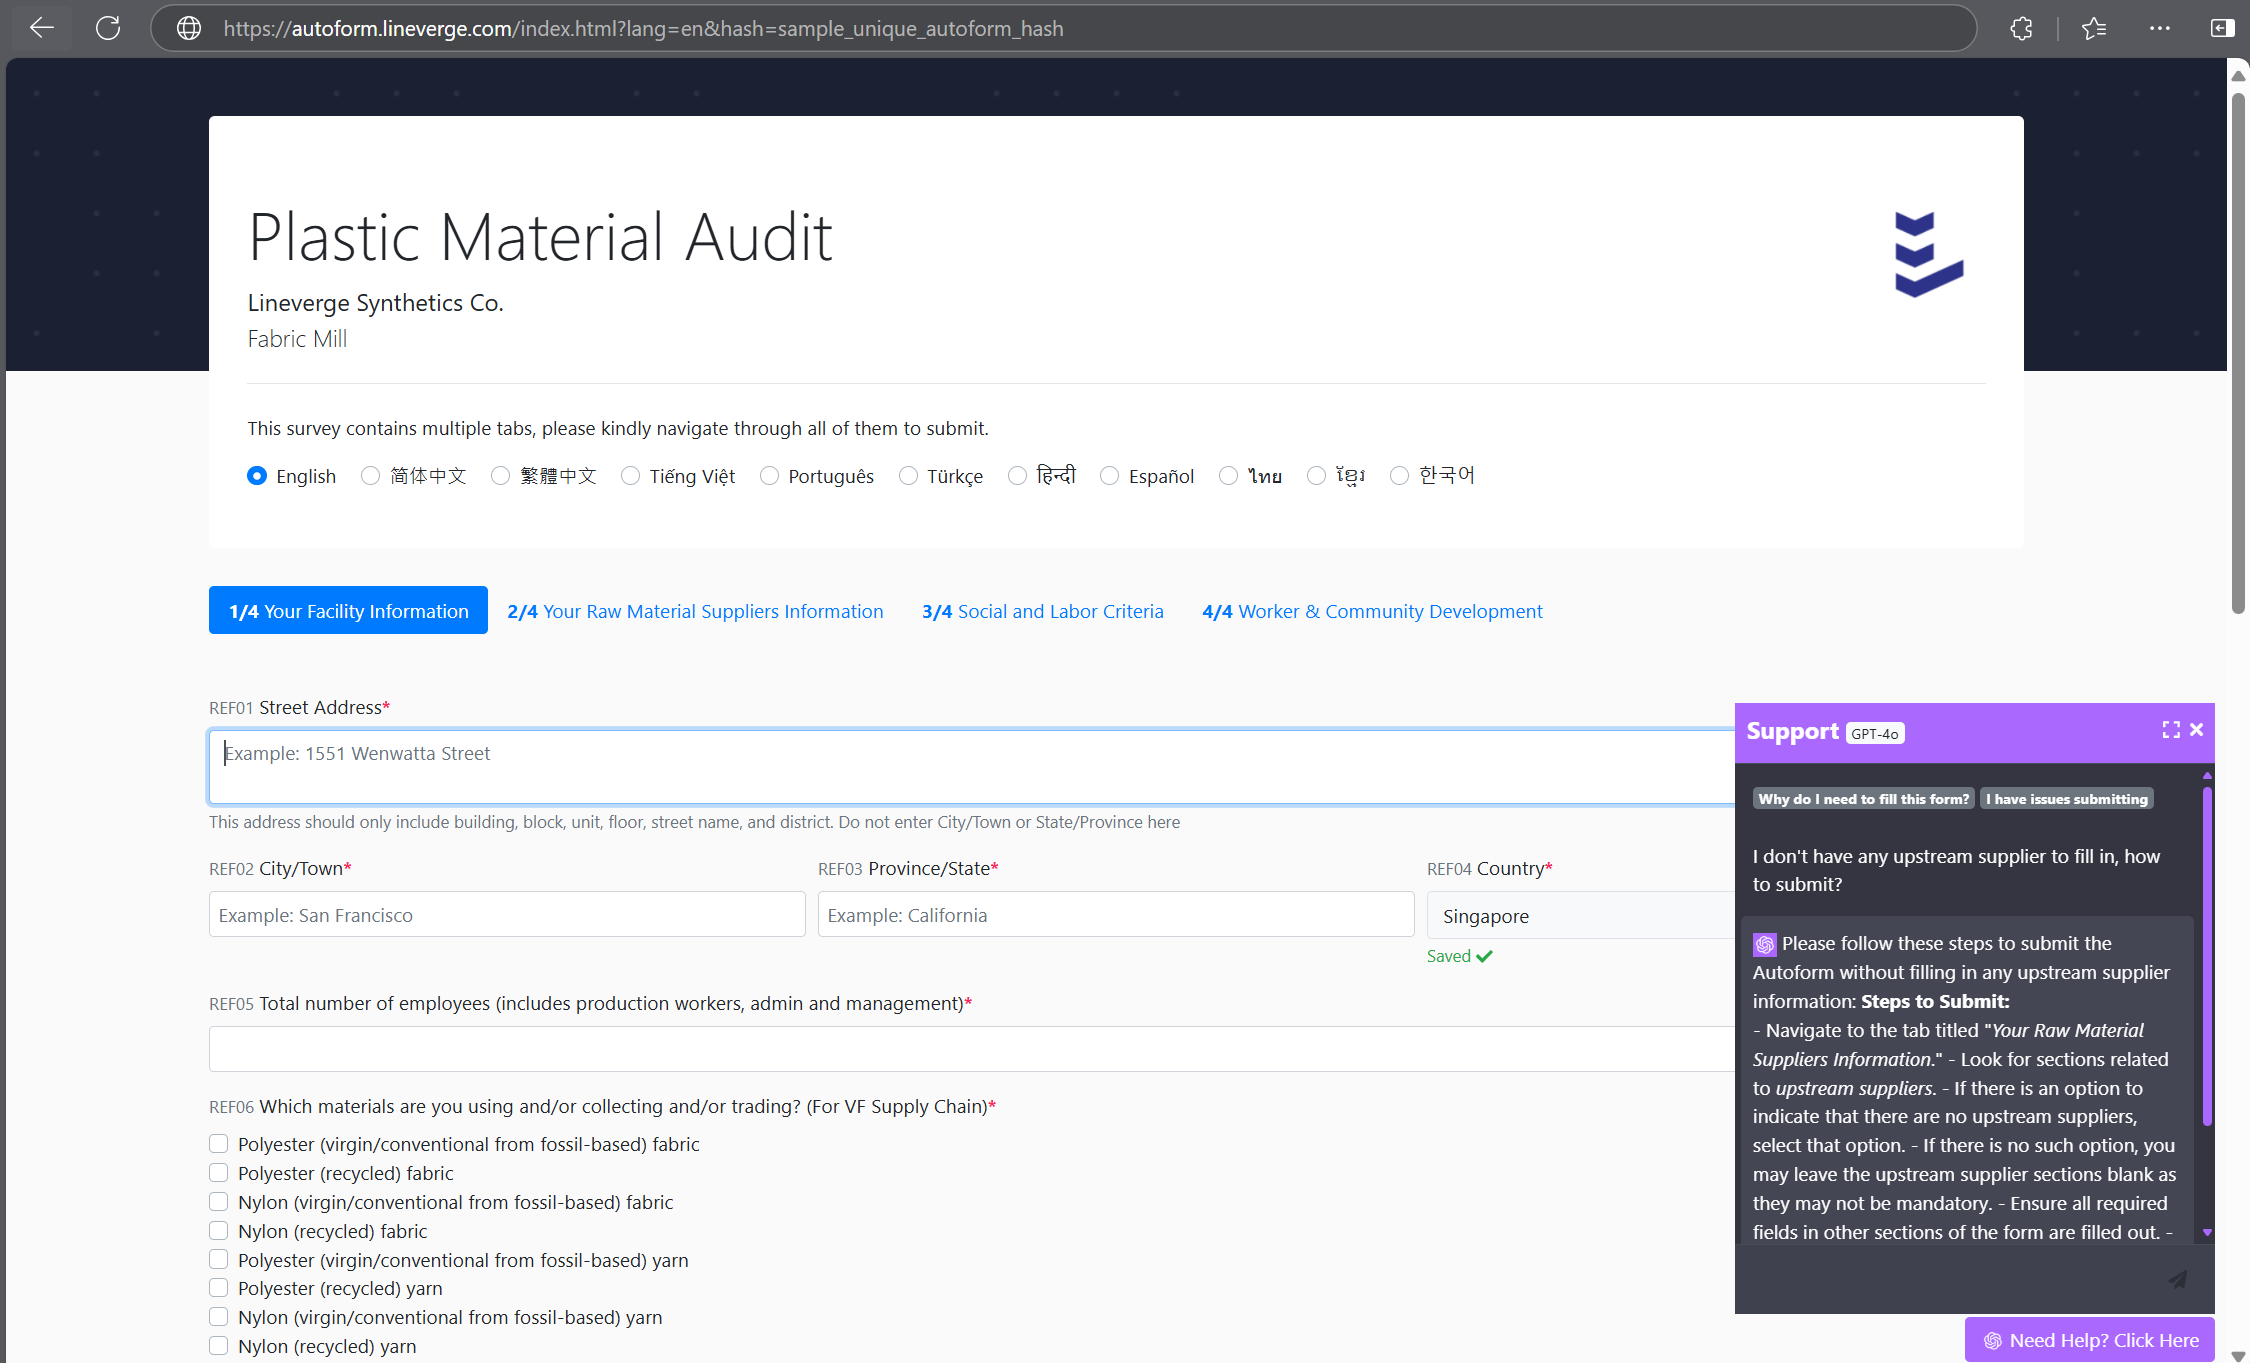Open Your Raw Material Suppliers Information tab

[x=695, y=611]
